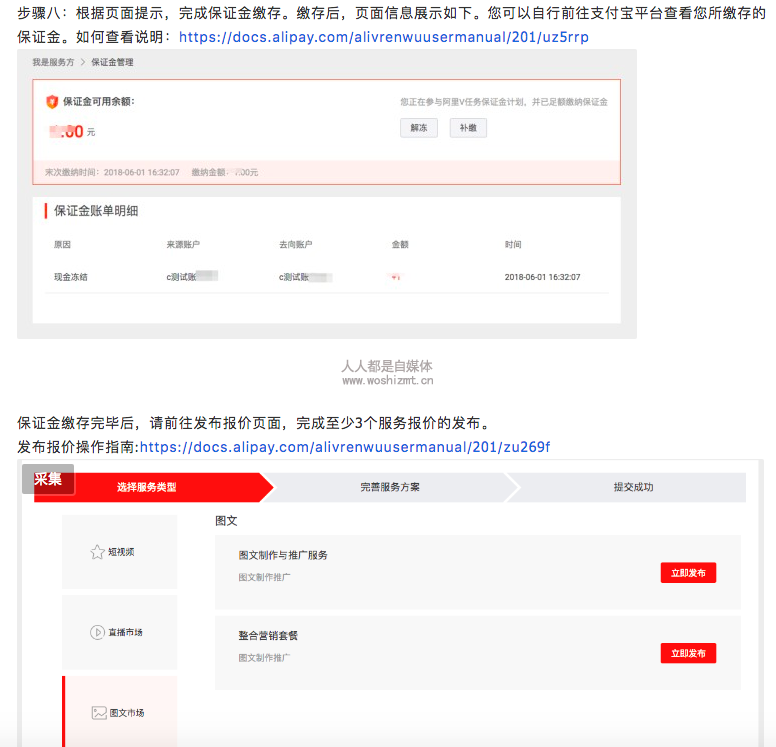Click the 采集 badge on the image
Viewport: 776px width, 747px height.
click(47, 479)
